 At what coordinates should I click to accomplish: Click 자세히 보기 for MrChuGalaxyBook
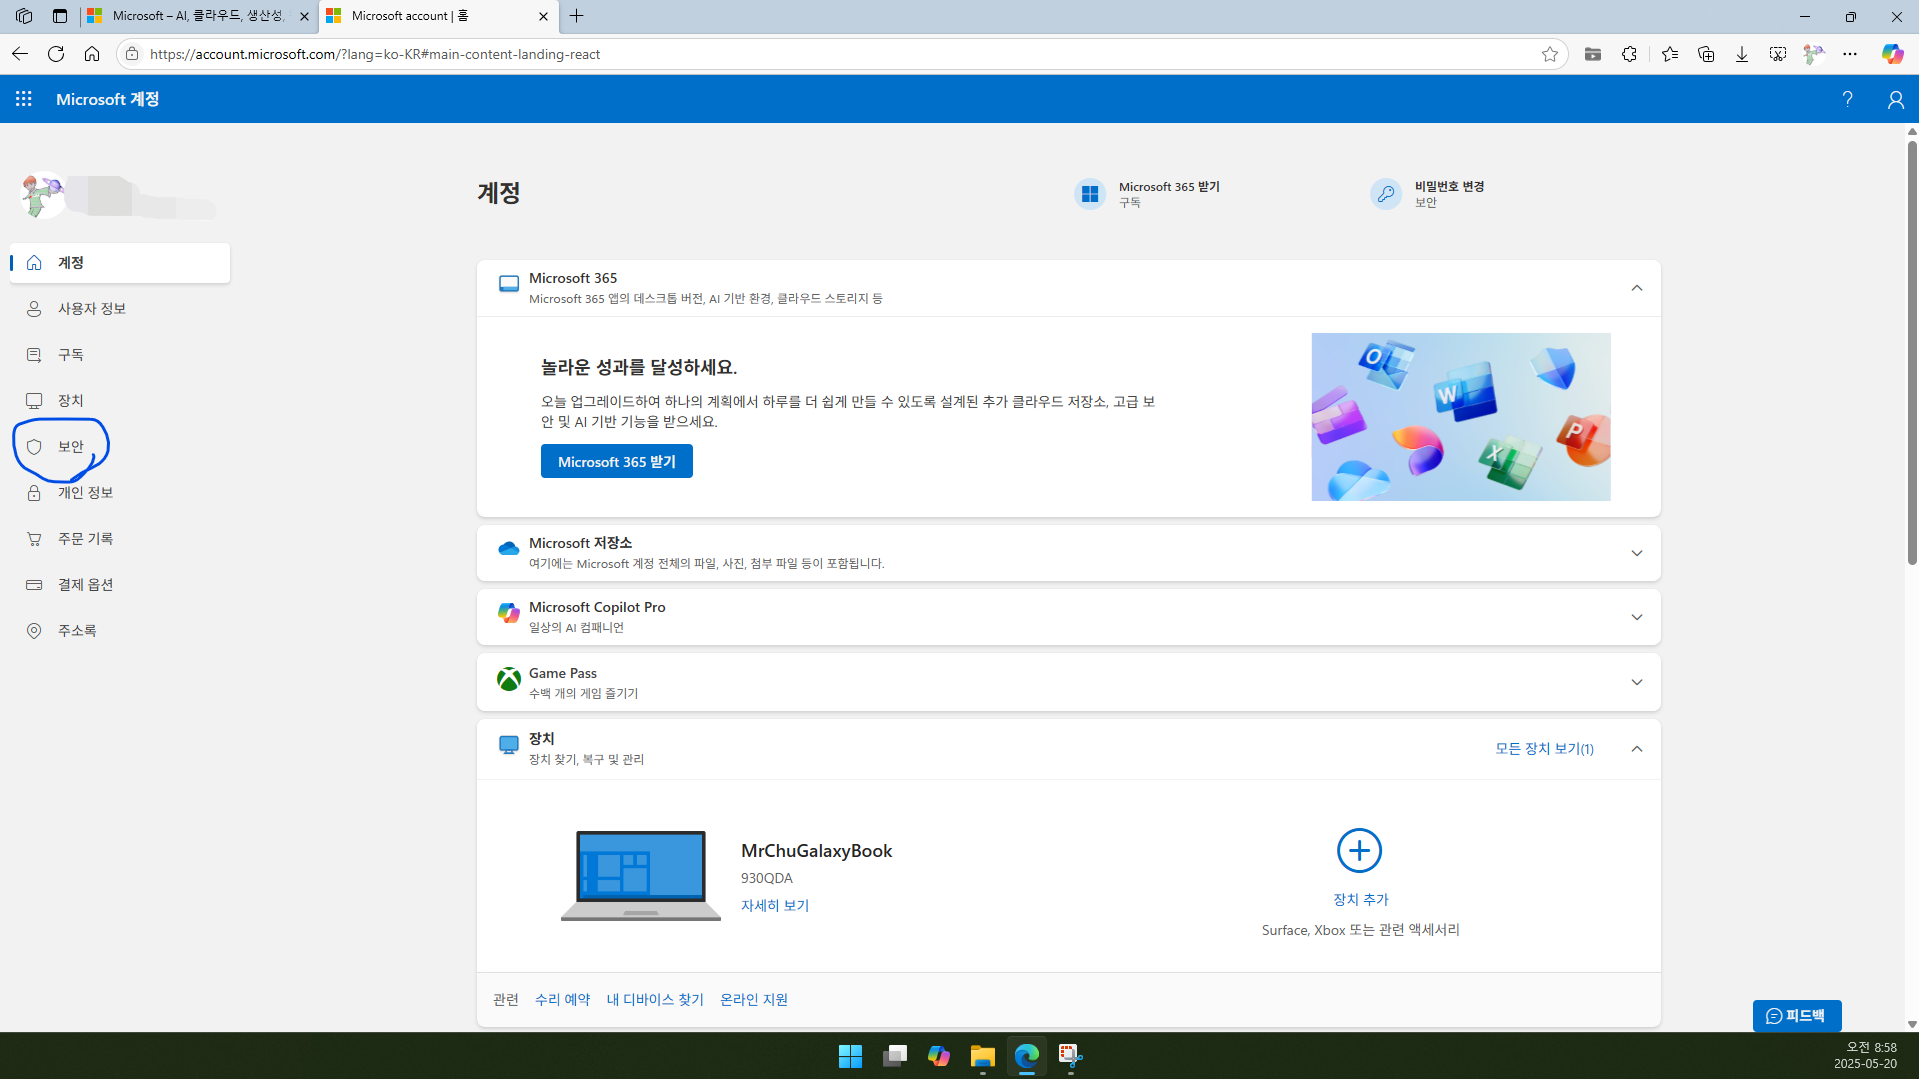coord(775,905)
